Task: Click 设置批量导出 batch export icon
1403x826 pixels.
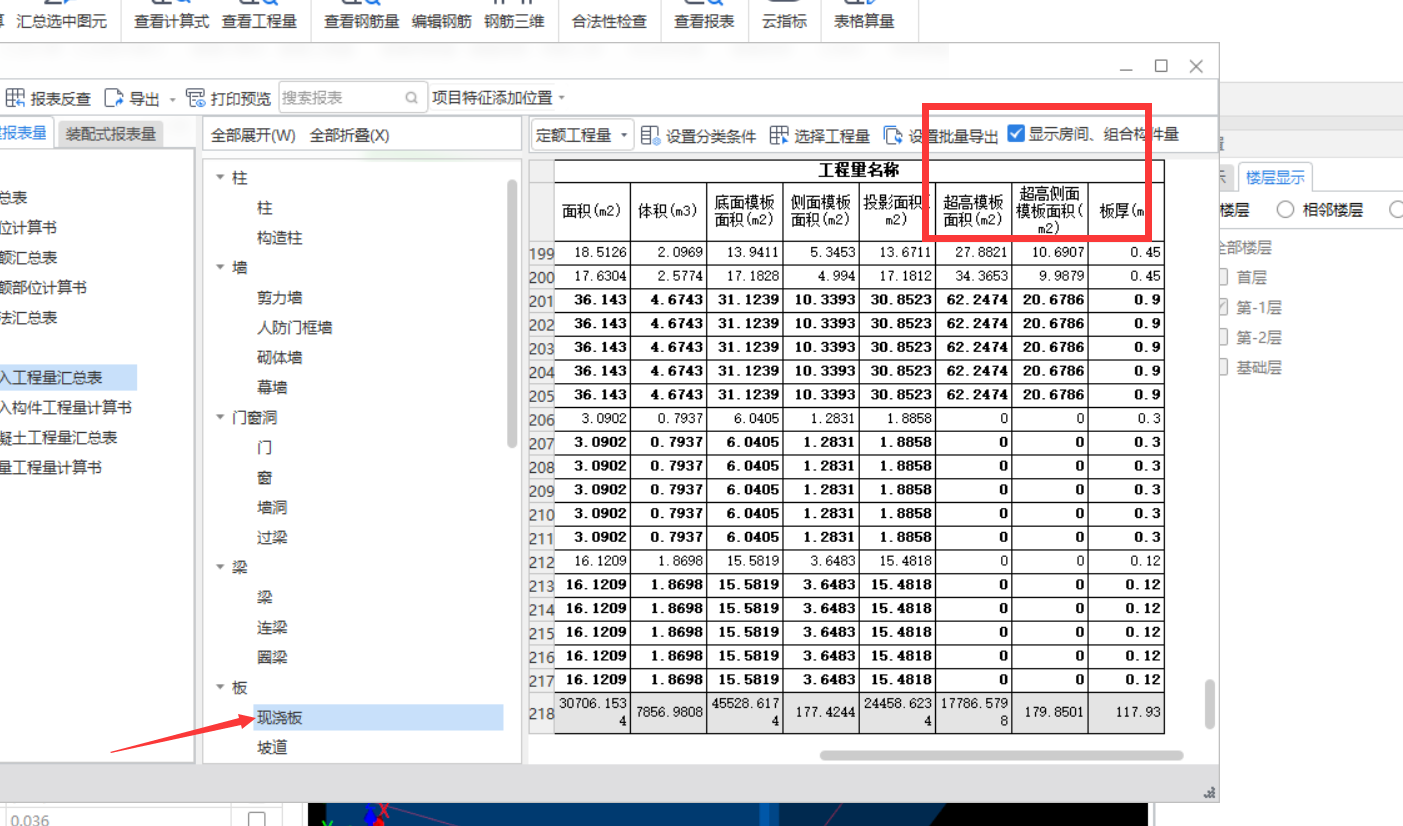Action: point(893,135)
